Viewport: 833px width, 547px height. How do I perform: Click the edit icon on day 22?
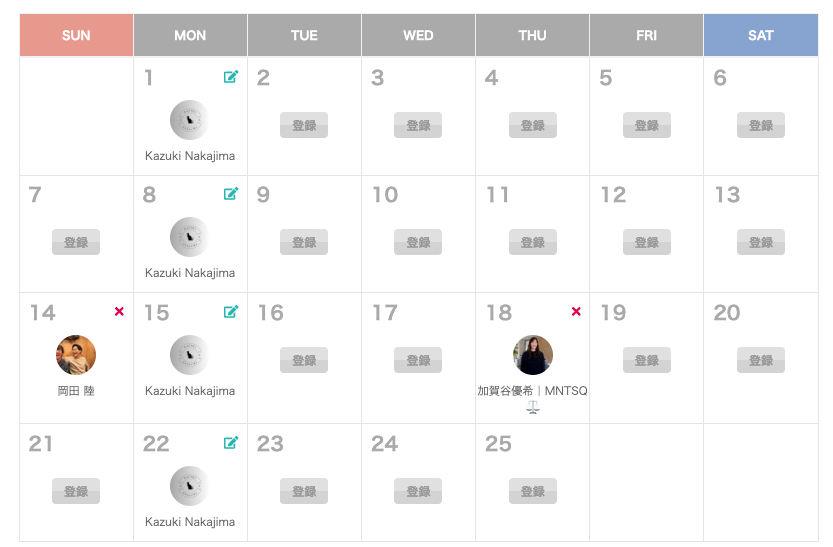point(231,442)
